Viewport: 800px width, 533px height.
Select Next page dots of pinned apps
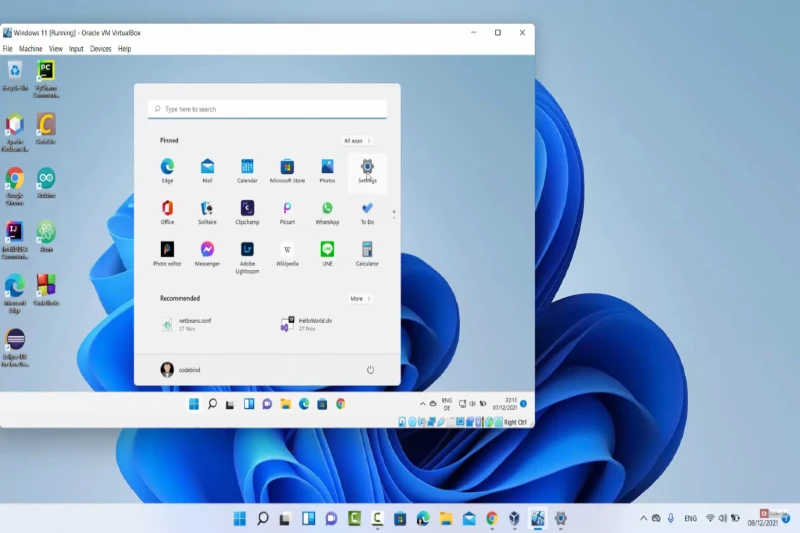394,215
